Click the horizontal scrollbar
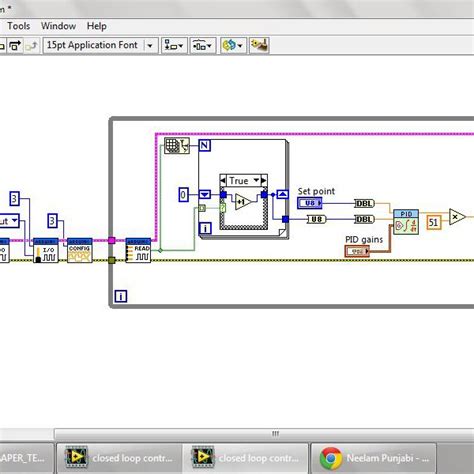This screenshot has width=474, height=474. tap(264, 434)
